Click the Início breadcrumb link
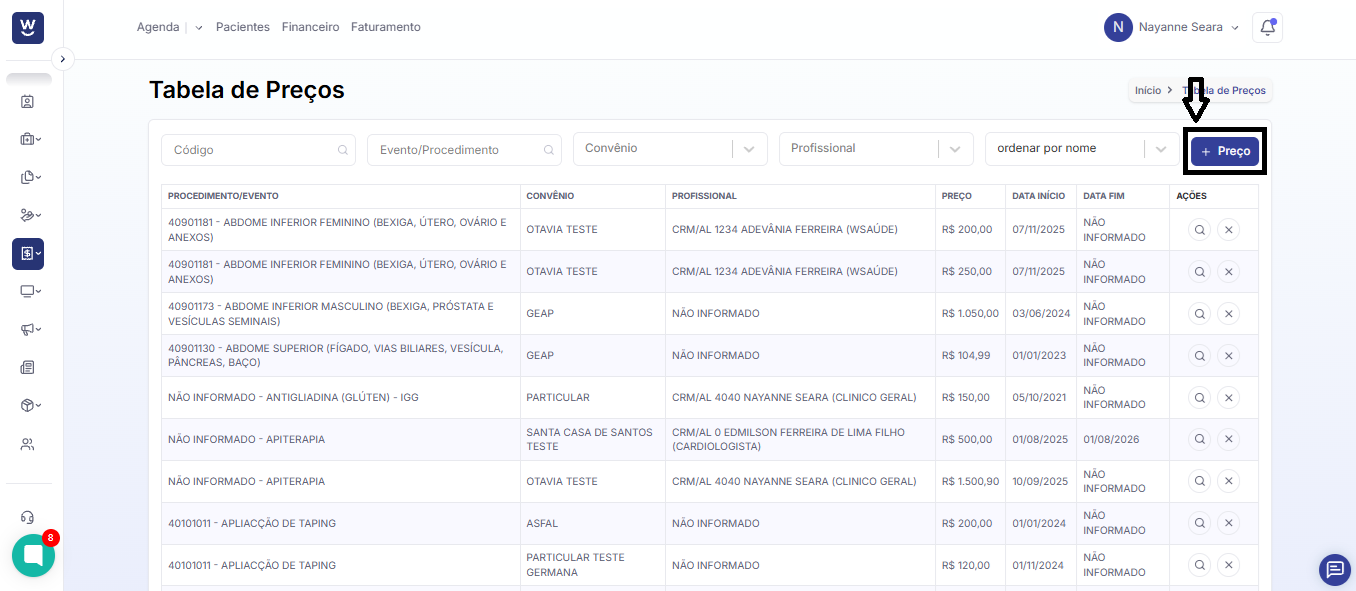1356x591 pixels. pyautogui.click(x=1148, y=90)
